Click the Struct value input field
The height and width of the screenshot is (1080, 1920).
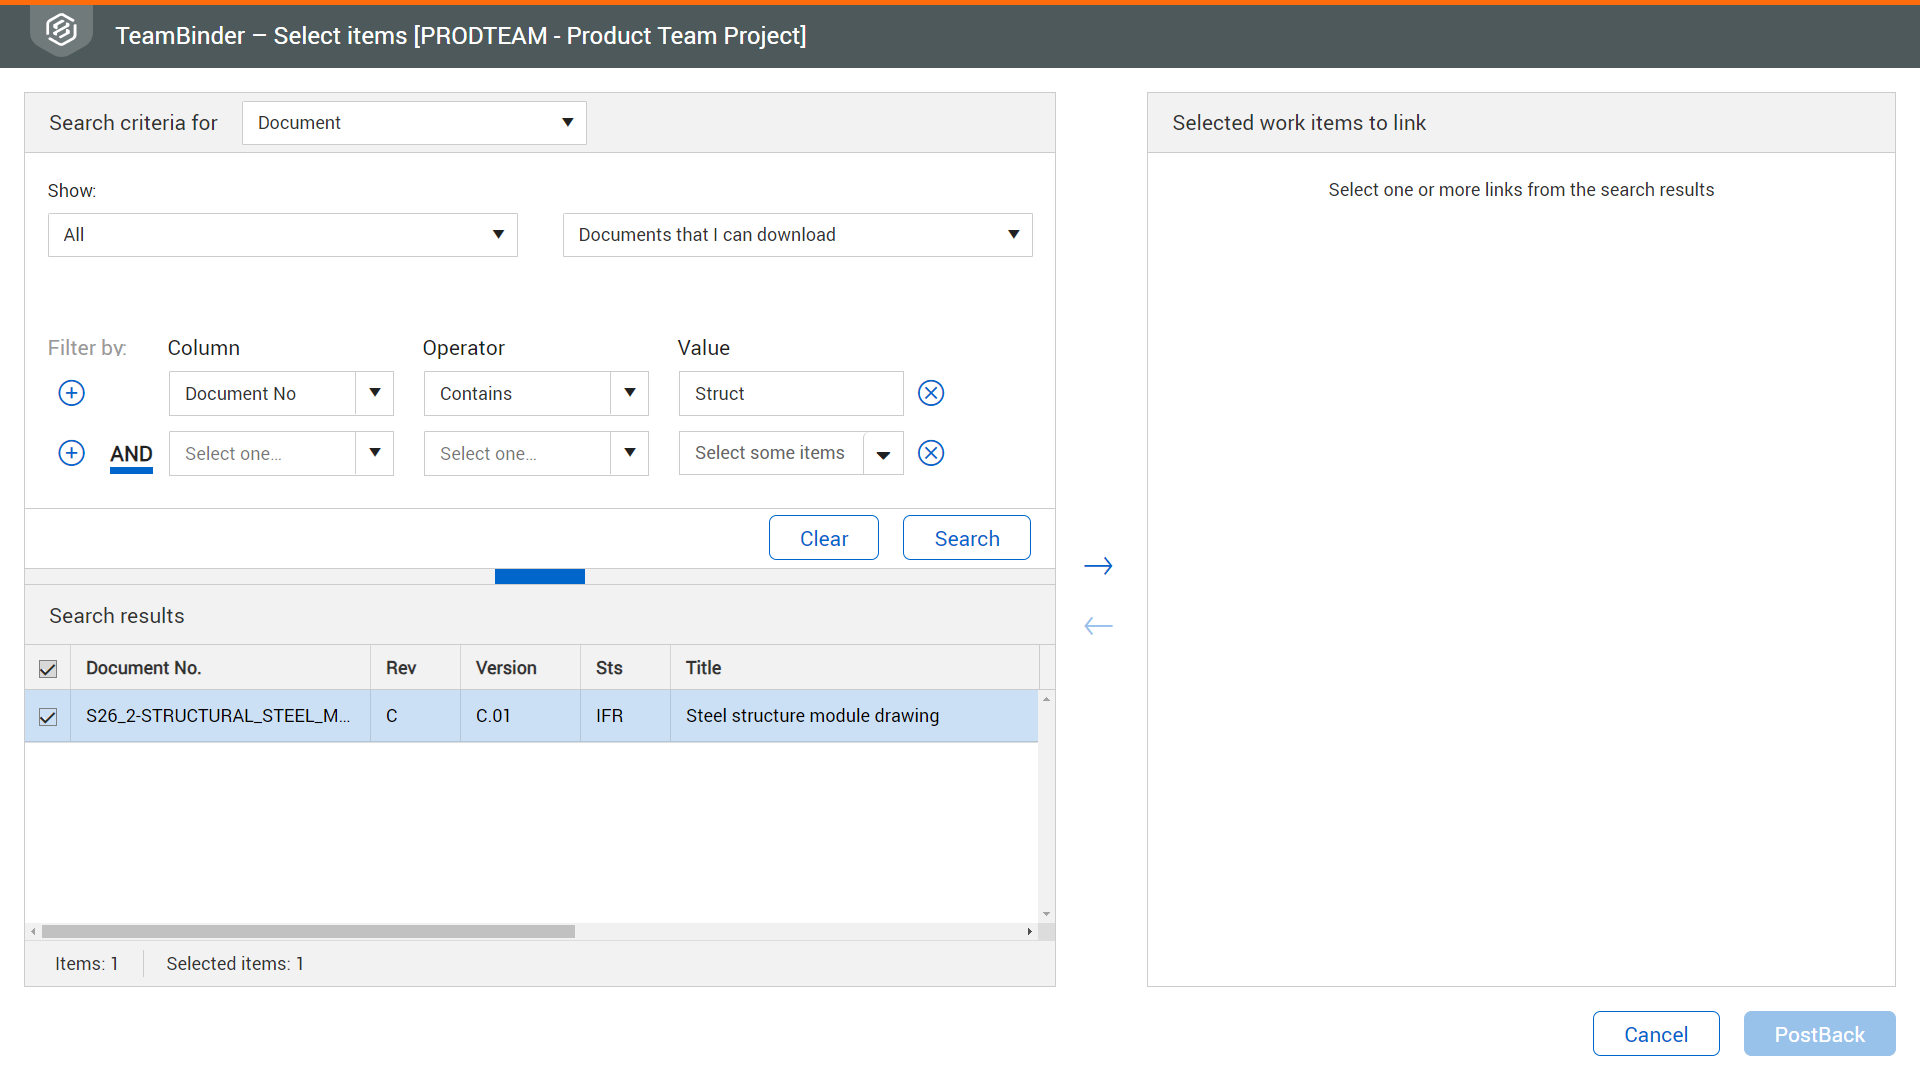click(x=790, y=393)
